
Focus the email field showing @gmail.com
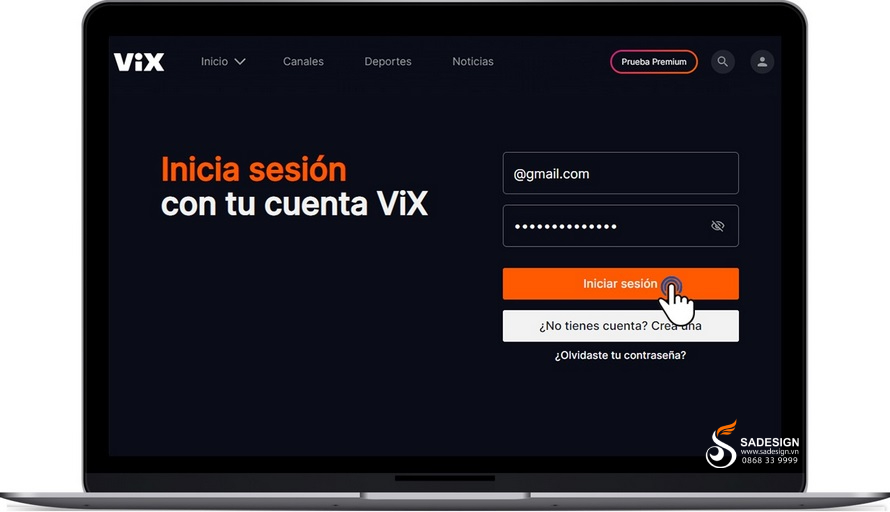pos(620,173)
